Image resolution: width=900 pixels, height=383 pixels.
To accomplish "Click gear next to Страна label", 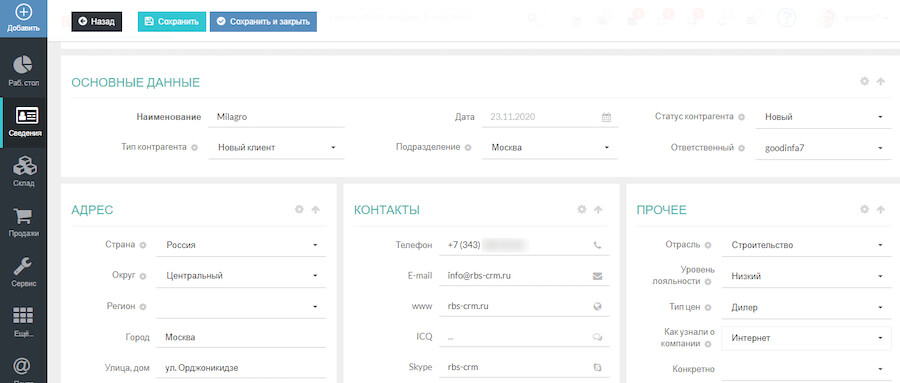I will coord(143,245).
